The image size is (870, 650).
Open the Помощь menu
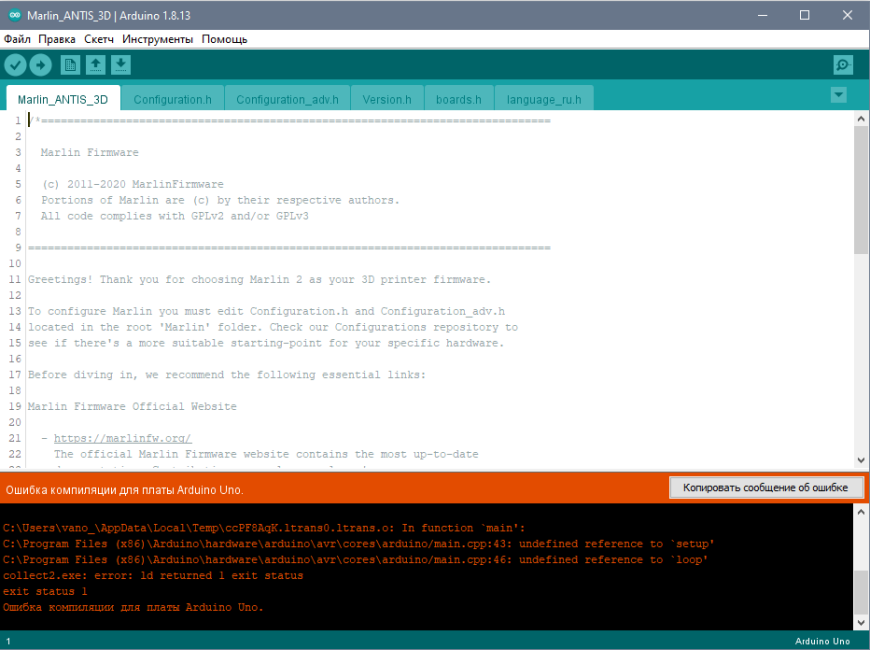[x=224, y=39]
